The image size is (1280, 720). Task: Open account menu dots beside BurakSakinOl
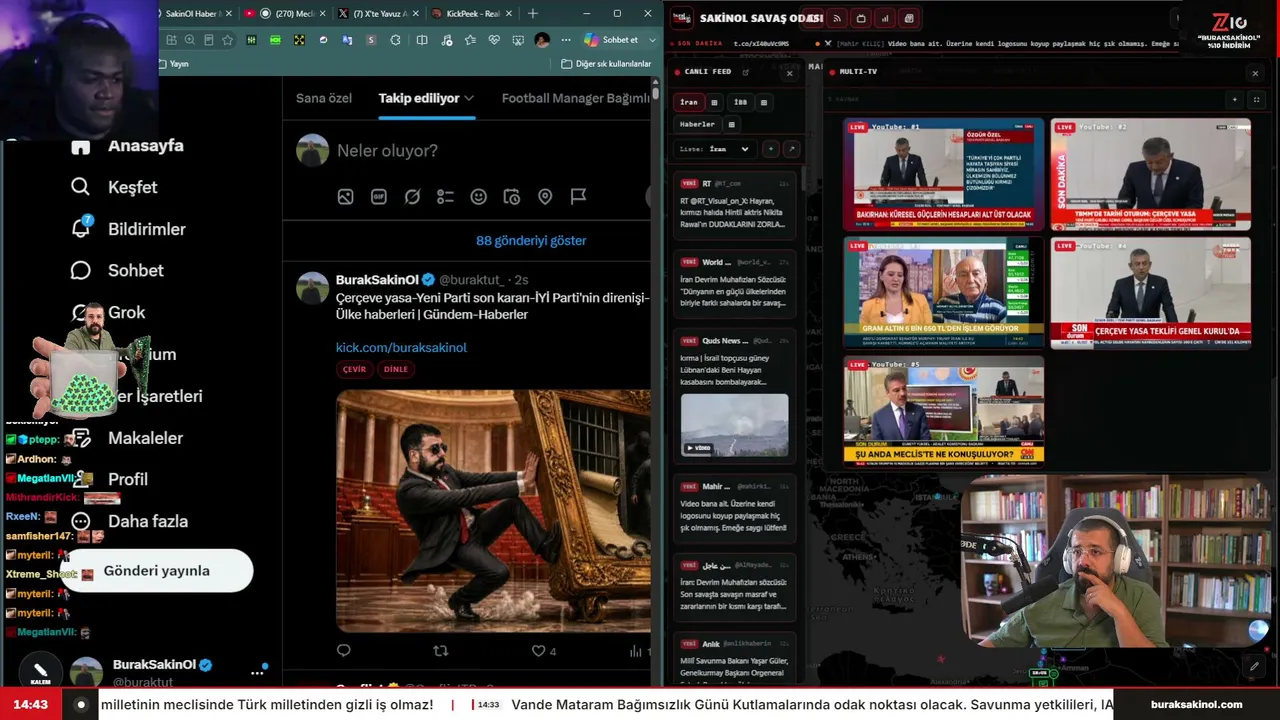257,673
